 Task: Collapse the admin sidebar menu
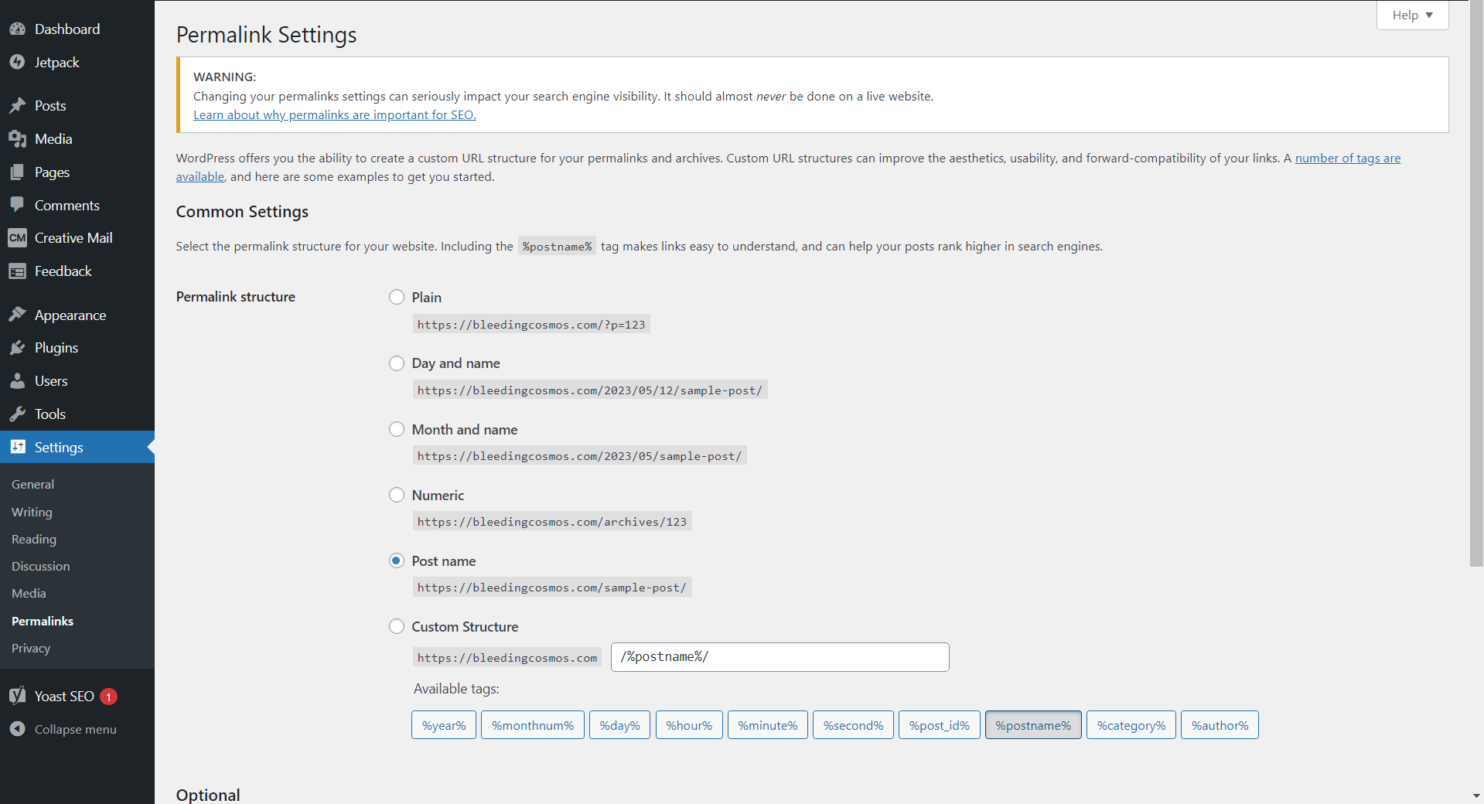tap(70, 729)
